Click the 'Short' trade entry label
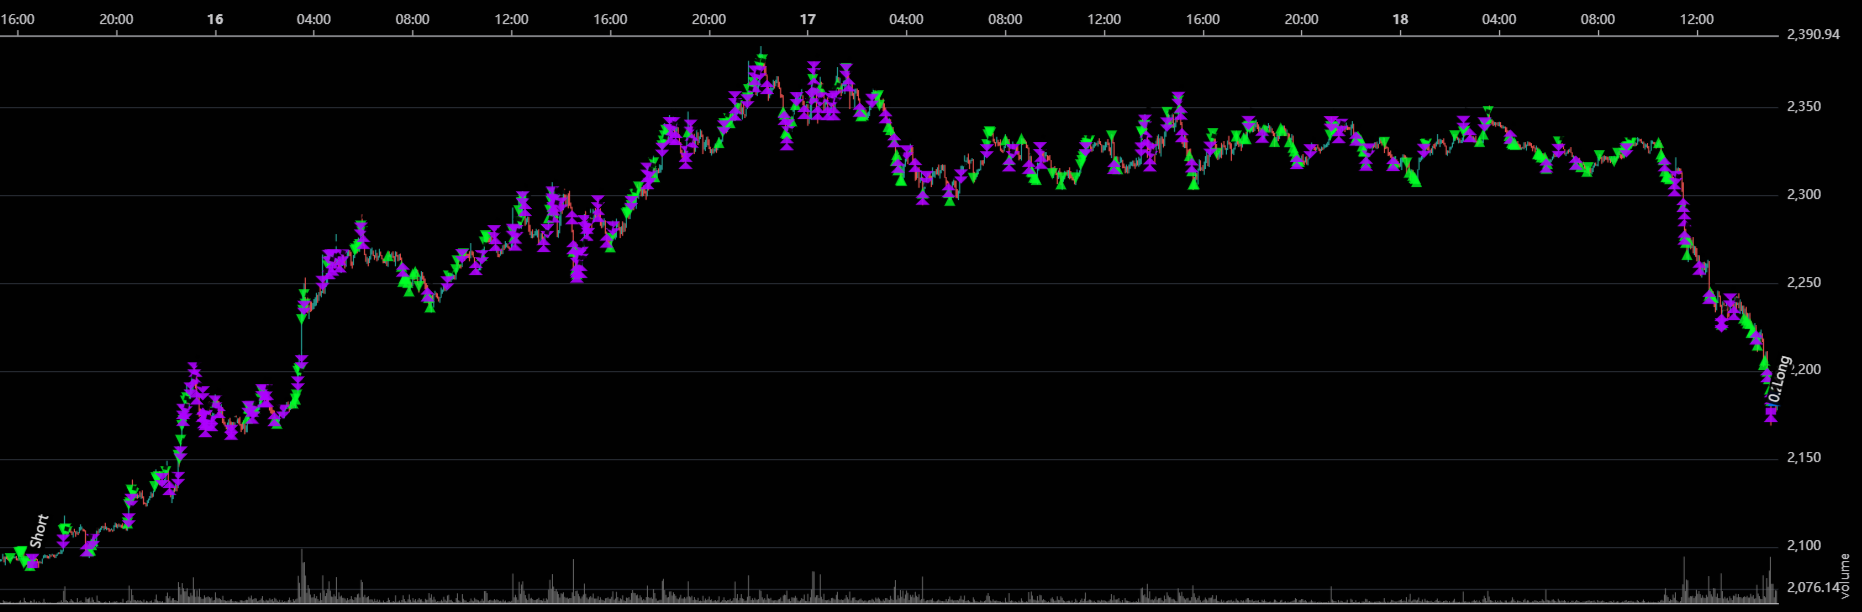Image resolution: width=1862 pixels, height=612 pixels. click(x=39, y=531)
